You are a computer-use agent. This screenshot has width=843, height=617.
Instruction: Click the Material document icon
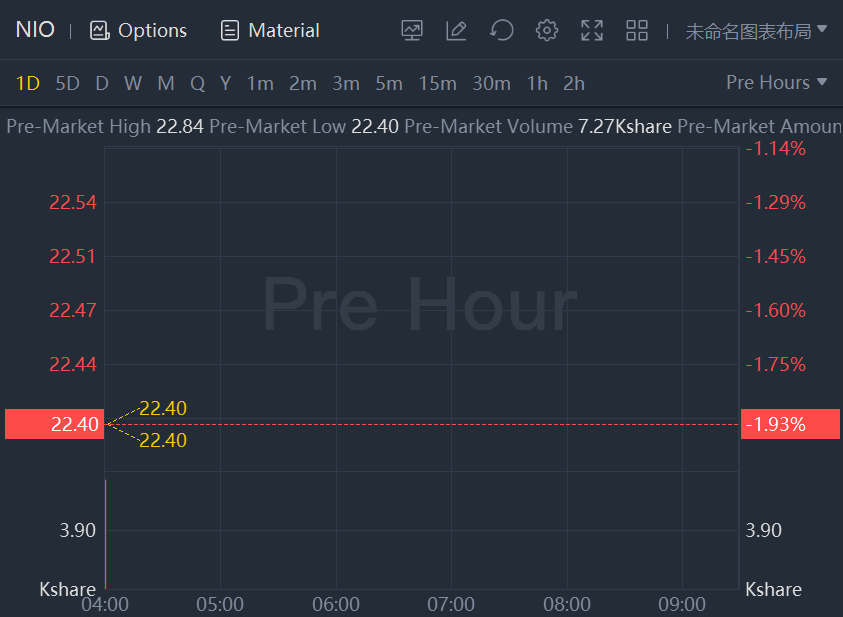coord(230,30)
